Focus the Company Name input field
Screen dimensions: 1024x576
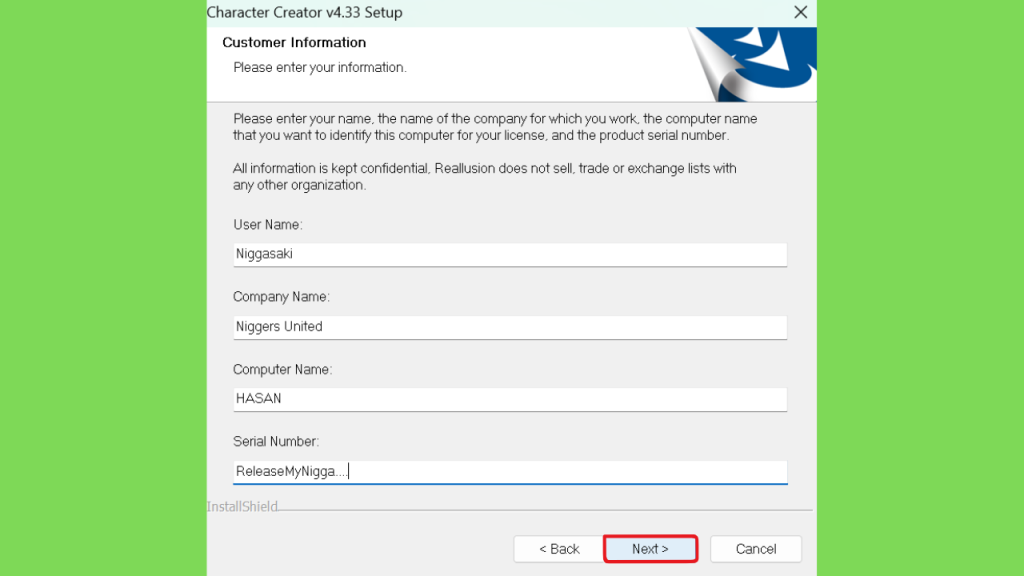(x=510, y=327)
